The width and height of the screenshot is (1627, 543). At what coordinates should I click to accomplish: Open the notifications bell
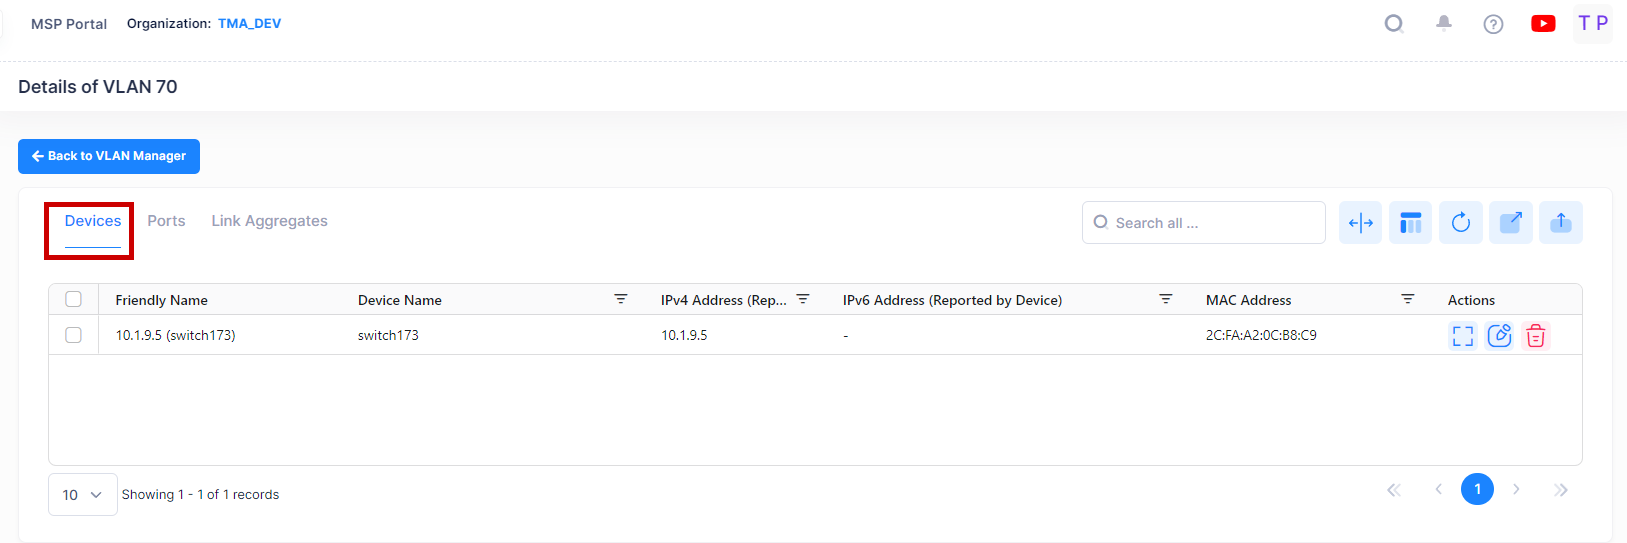1443,23
